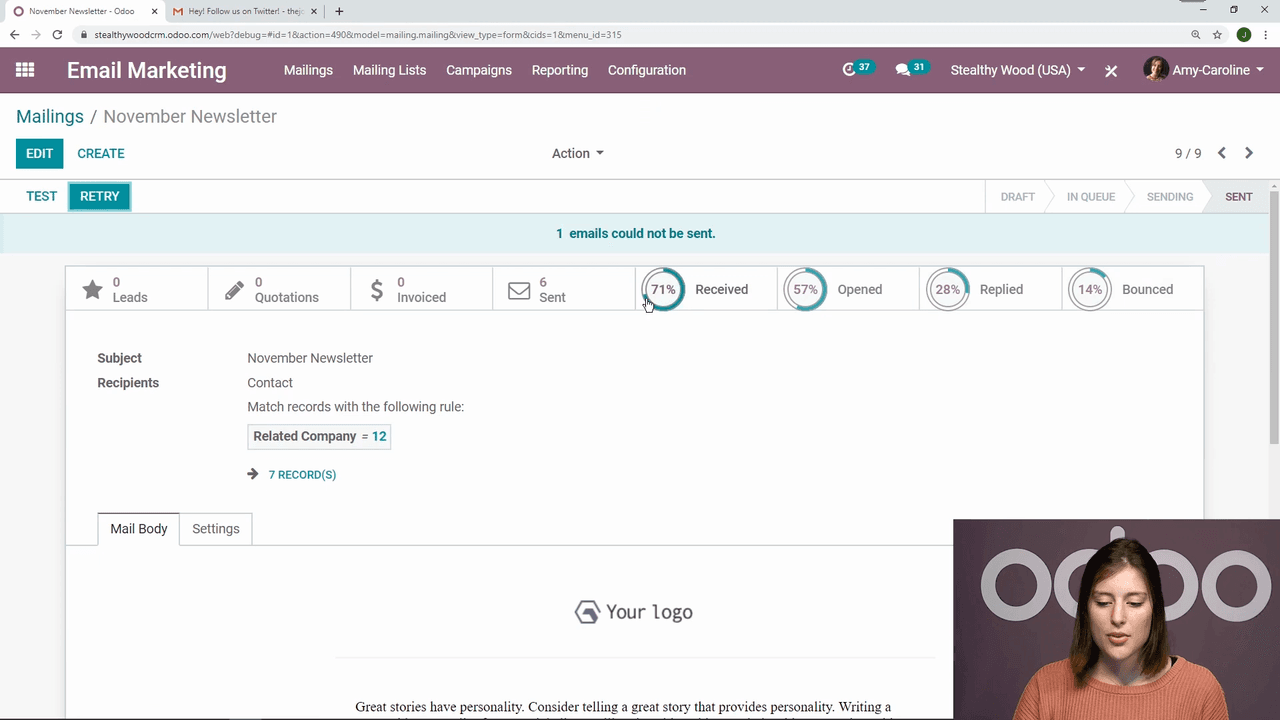Viewport: 1280px width, 720px height.
Task: Go to the next record arrow
Action: (1249, 153)
